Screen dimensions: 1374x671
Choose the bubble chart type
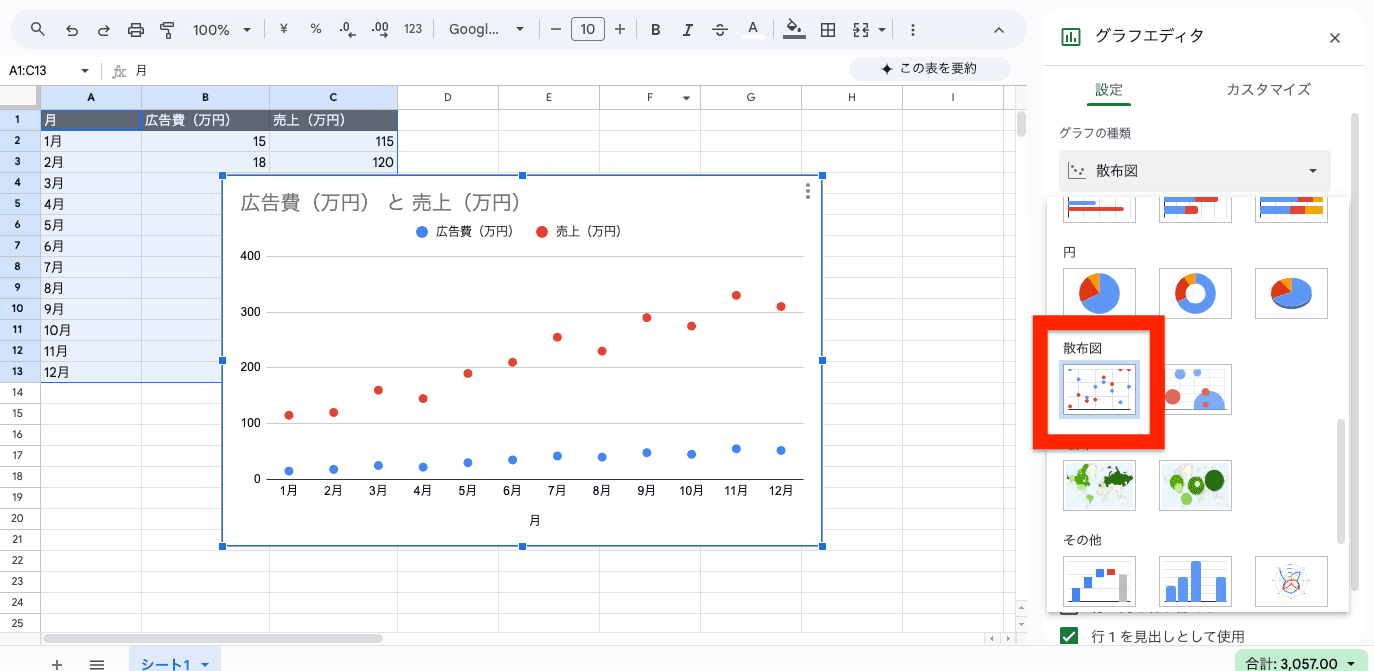[x=1195, y=389]
